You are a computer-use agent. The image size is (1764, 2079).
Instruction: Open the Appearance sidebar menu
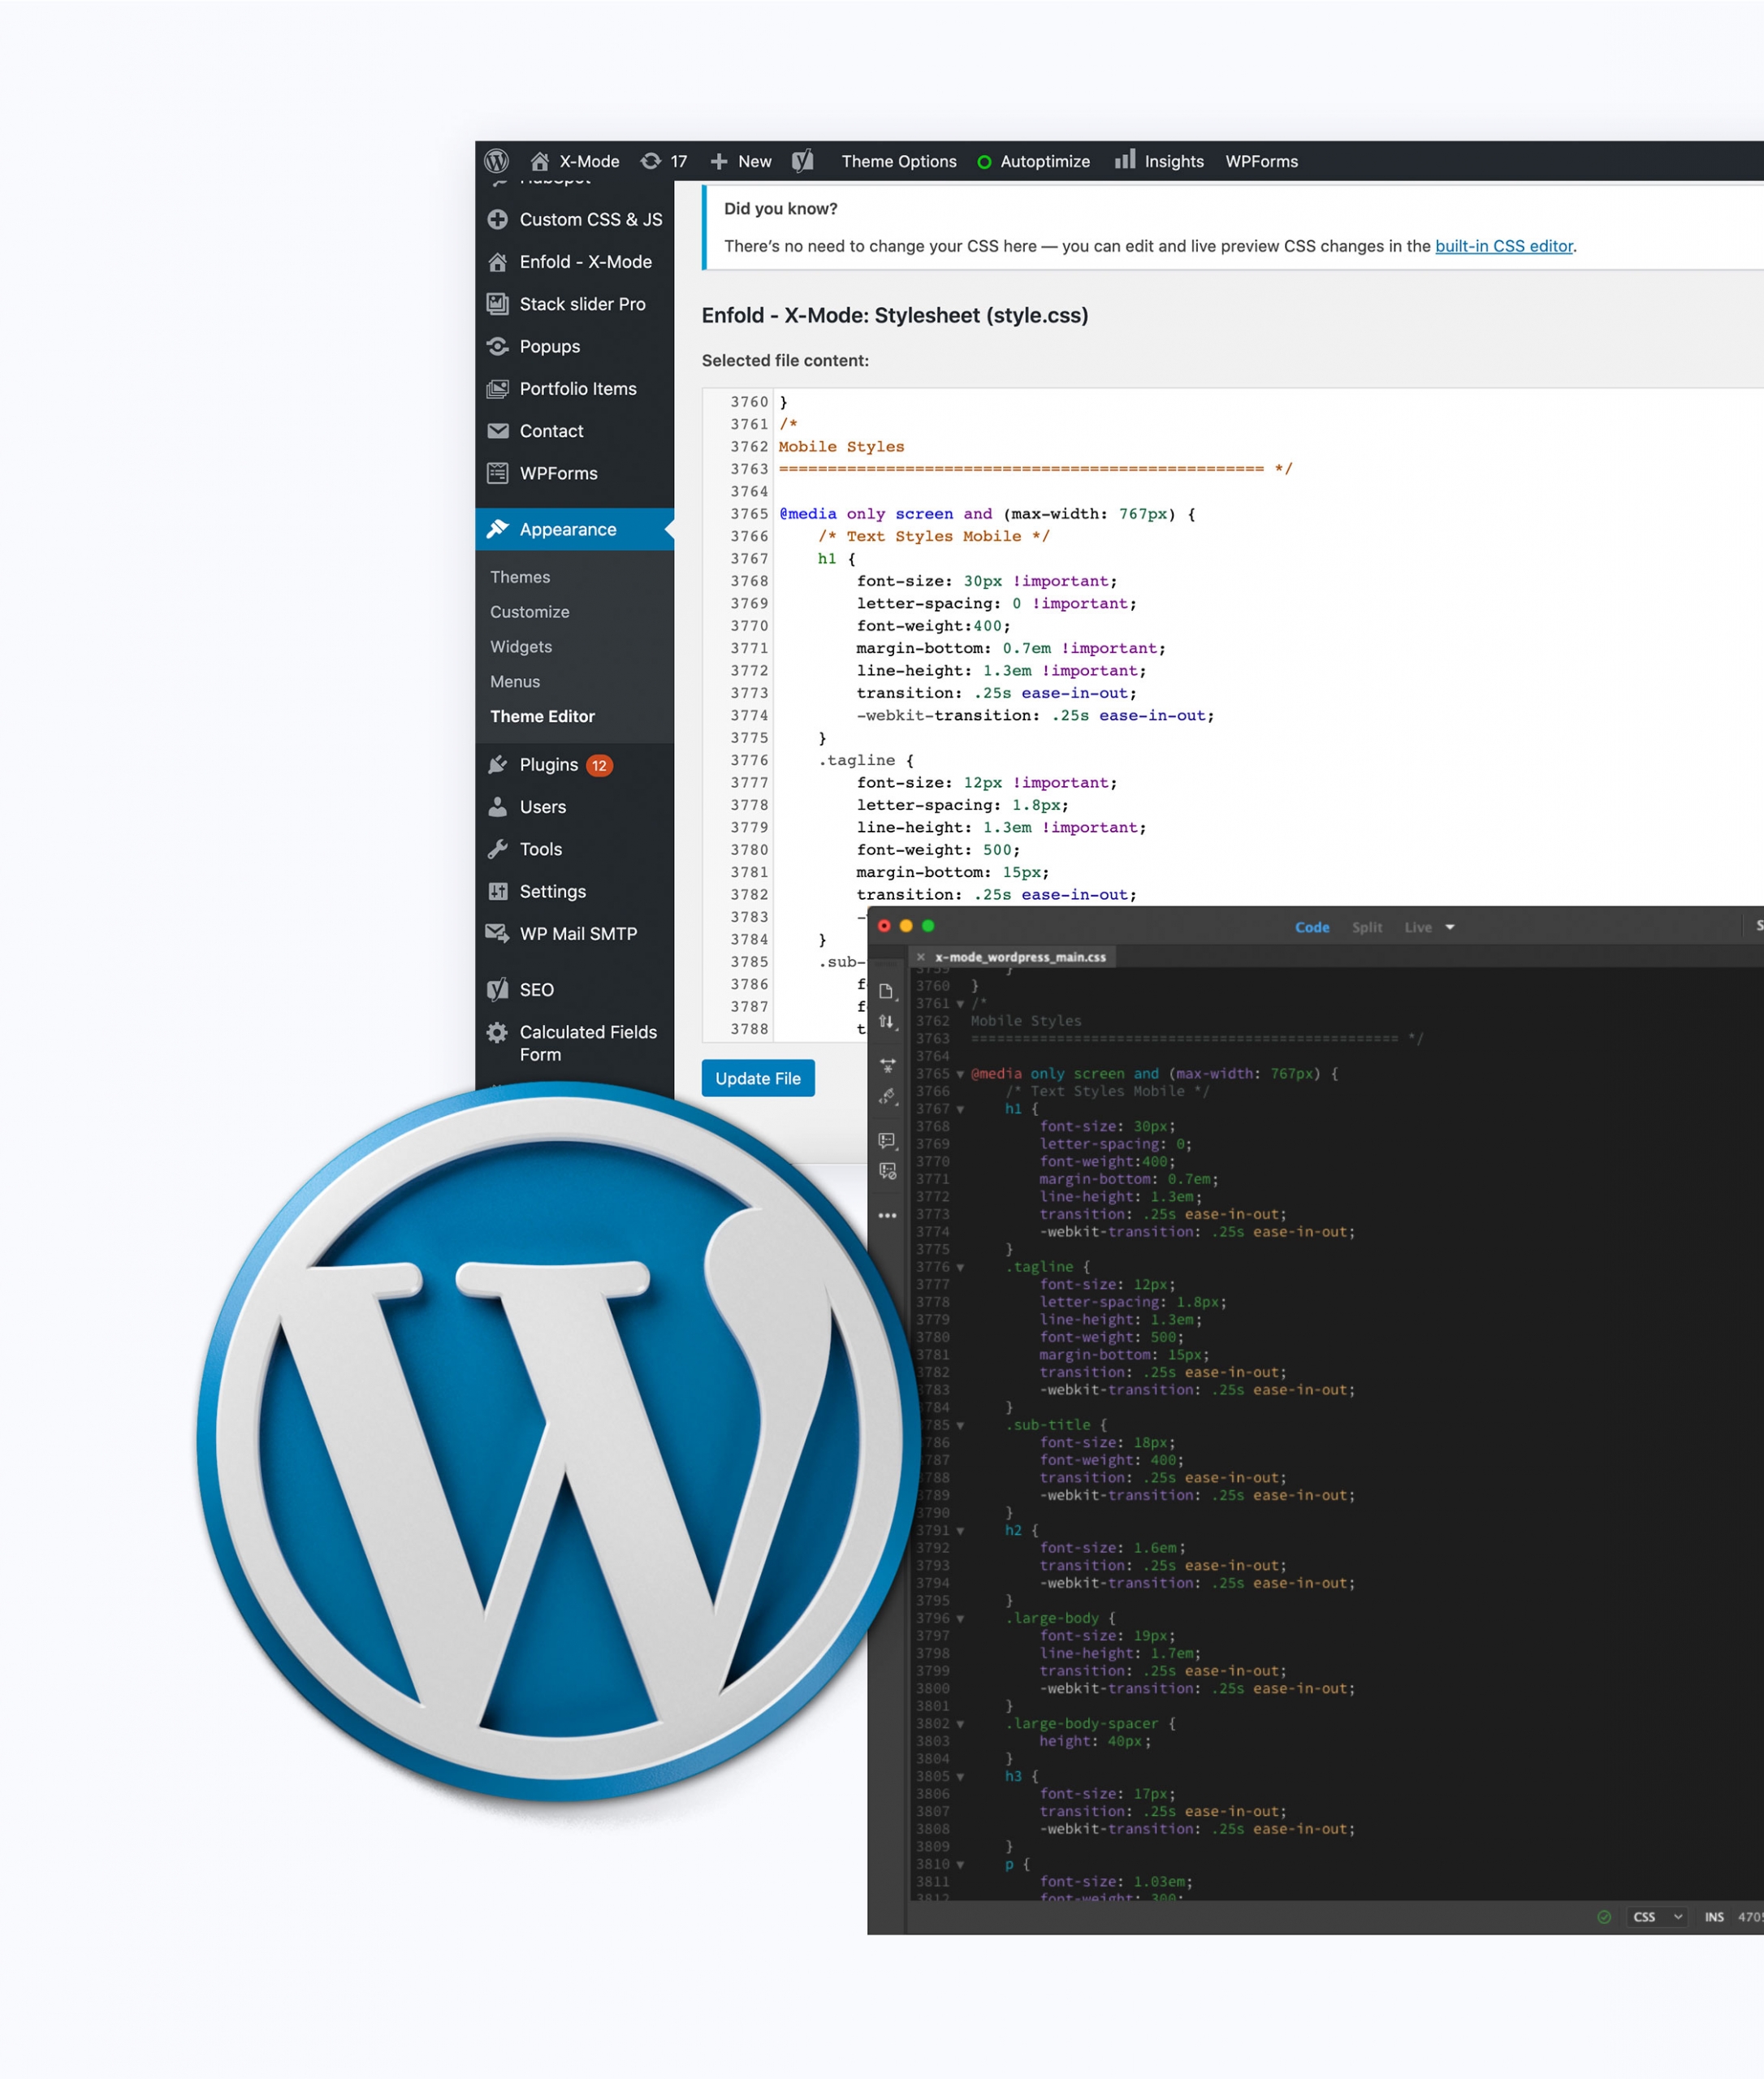coord(575,529)
